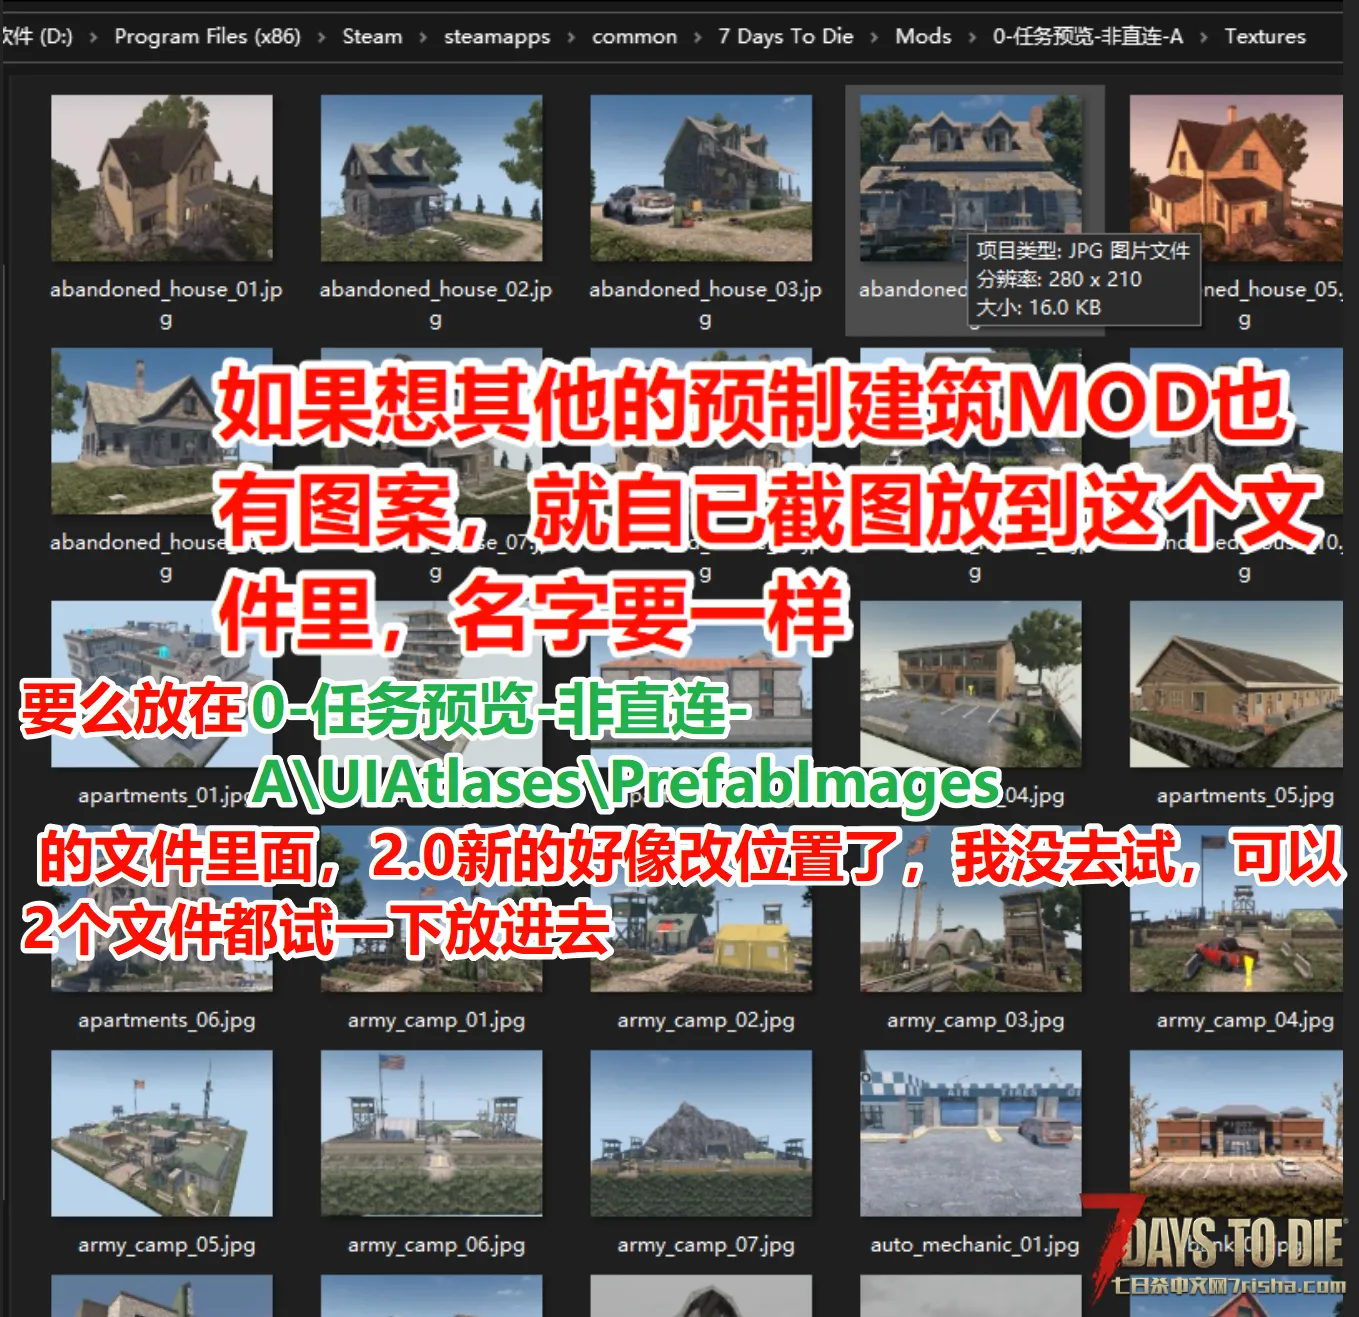This screenshot has width=1359, height=1317.
Task: Navigate to the 7 Days To Die folder
Action: [x=786, y=37]
